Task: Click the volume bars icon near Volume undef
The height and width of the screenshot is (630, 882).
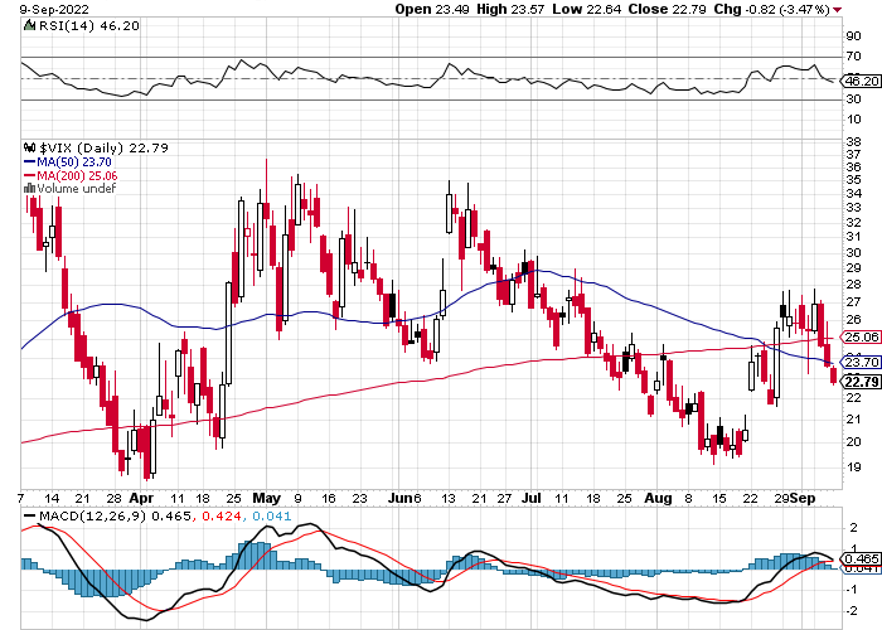Action: click(29, 187)
